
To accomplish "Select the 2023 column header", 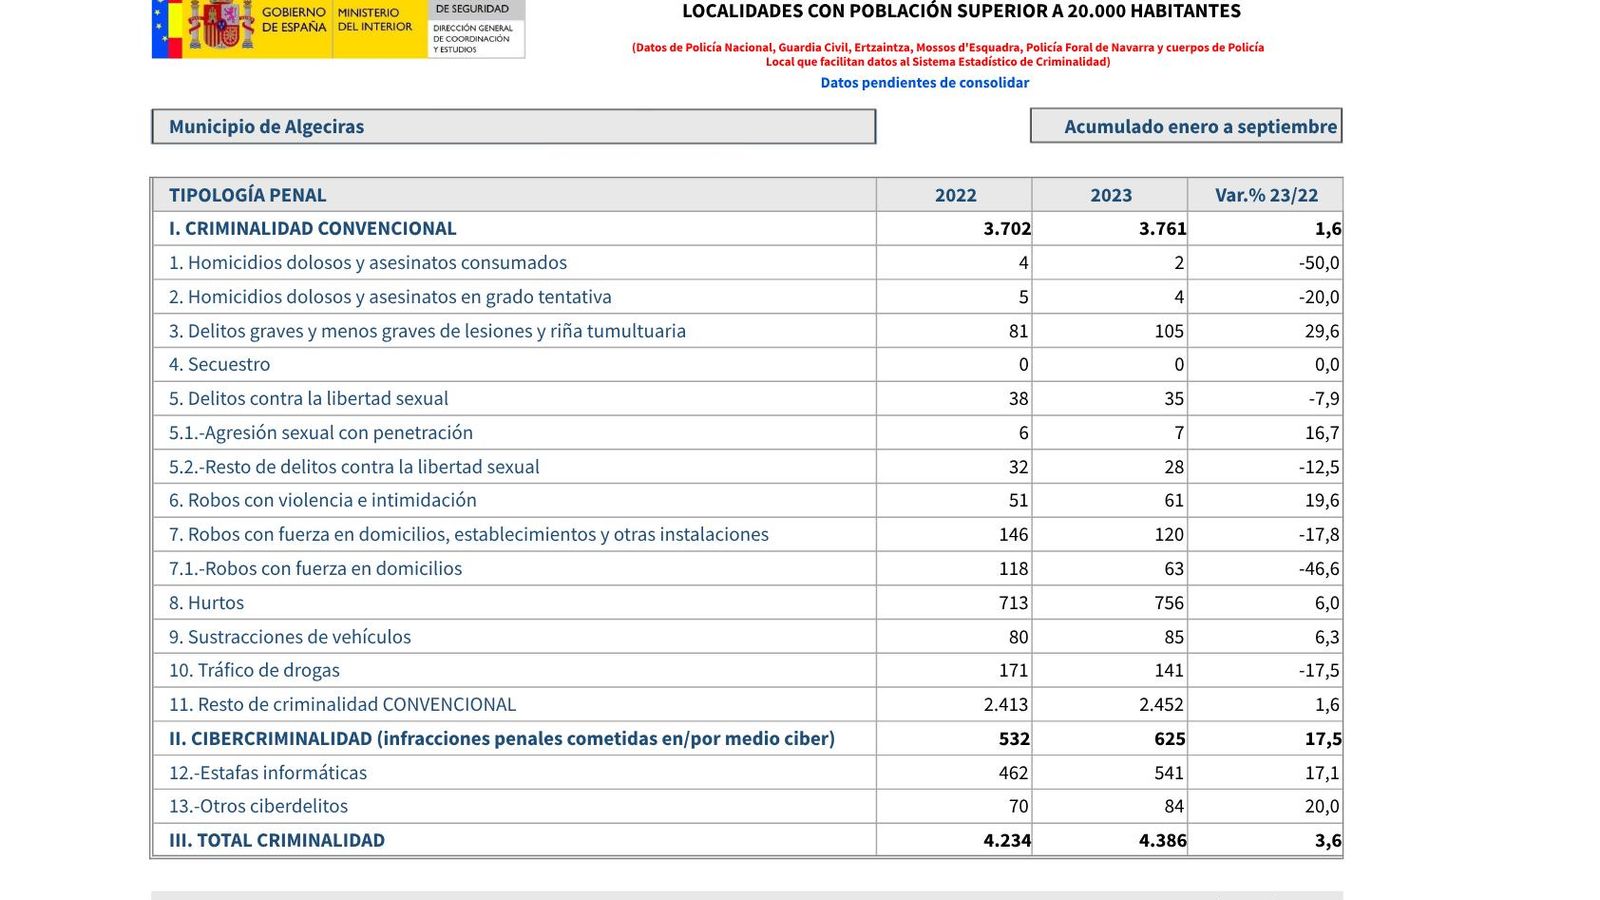I will coord(1108,194).
